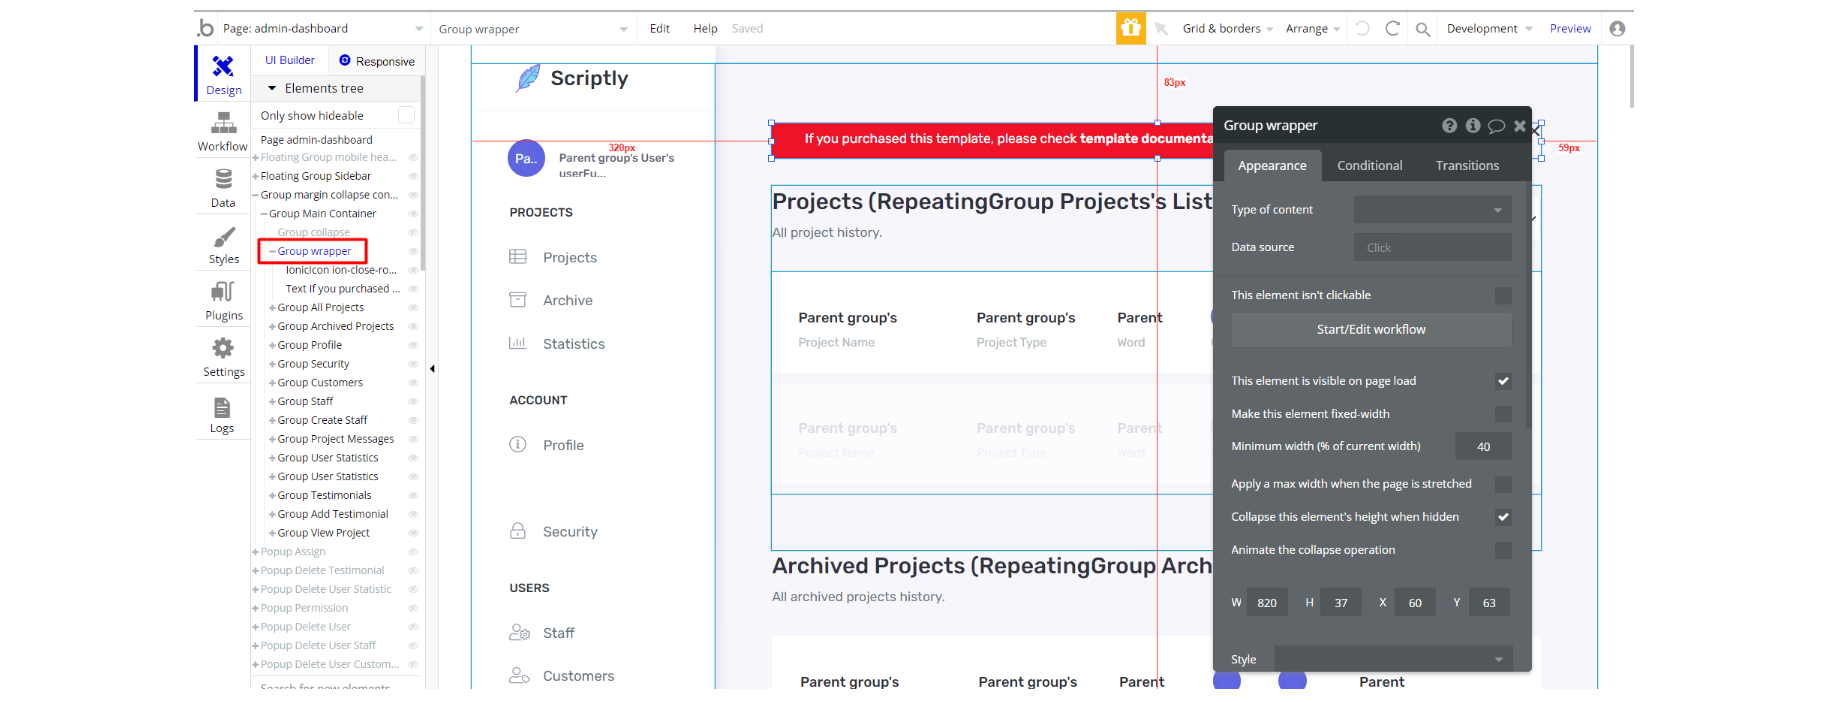The height and width of the screenshot is (702, 1830).
Task: Expand Group Profile in elements tree
Action: pos(272,345)
